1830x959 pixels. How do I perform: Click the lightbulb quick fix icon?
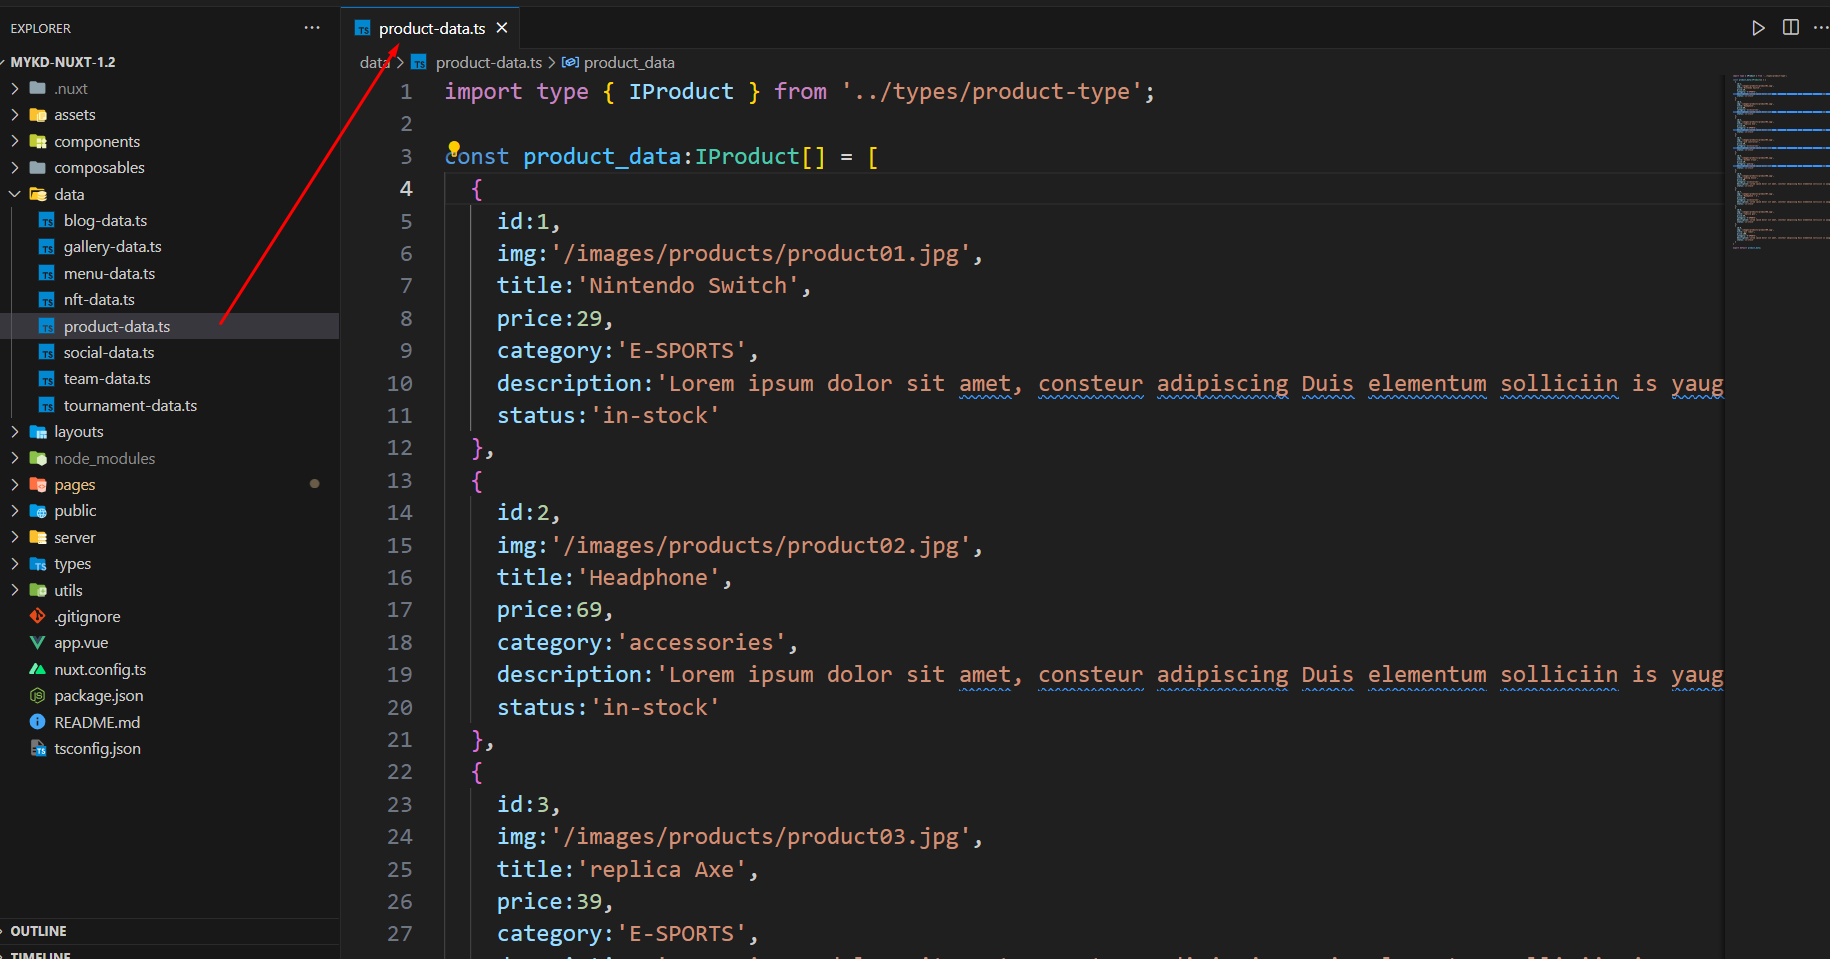454,149
